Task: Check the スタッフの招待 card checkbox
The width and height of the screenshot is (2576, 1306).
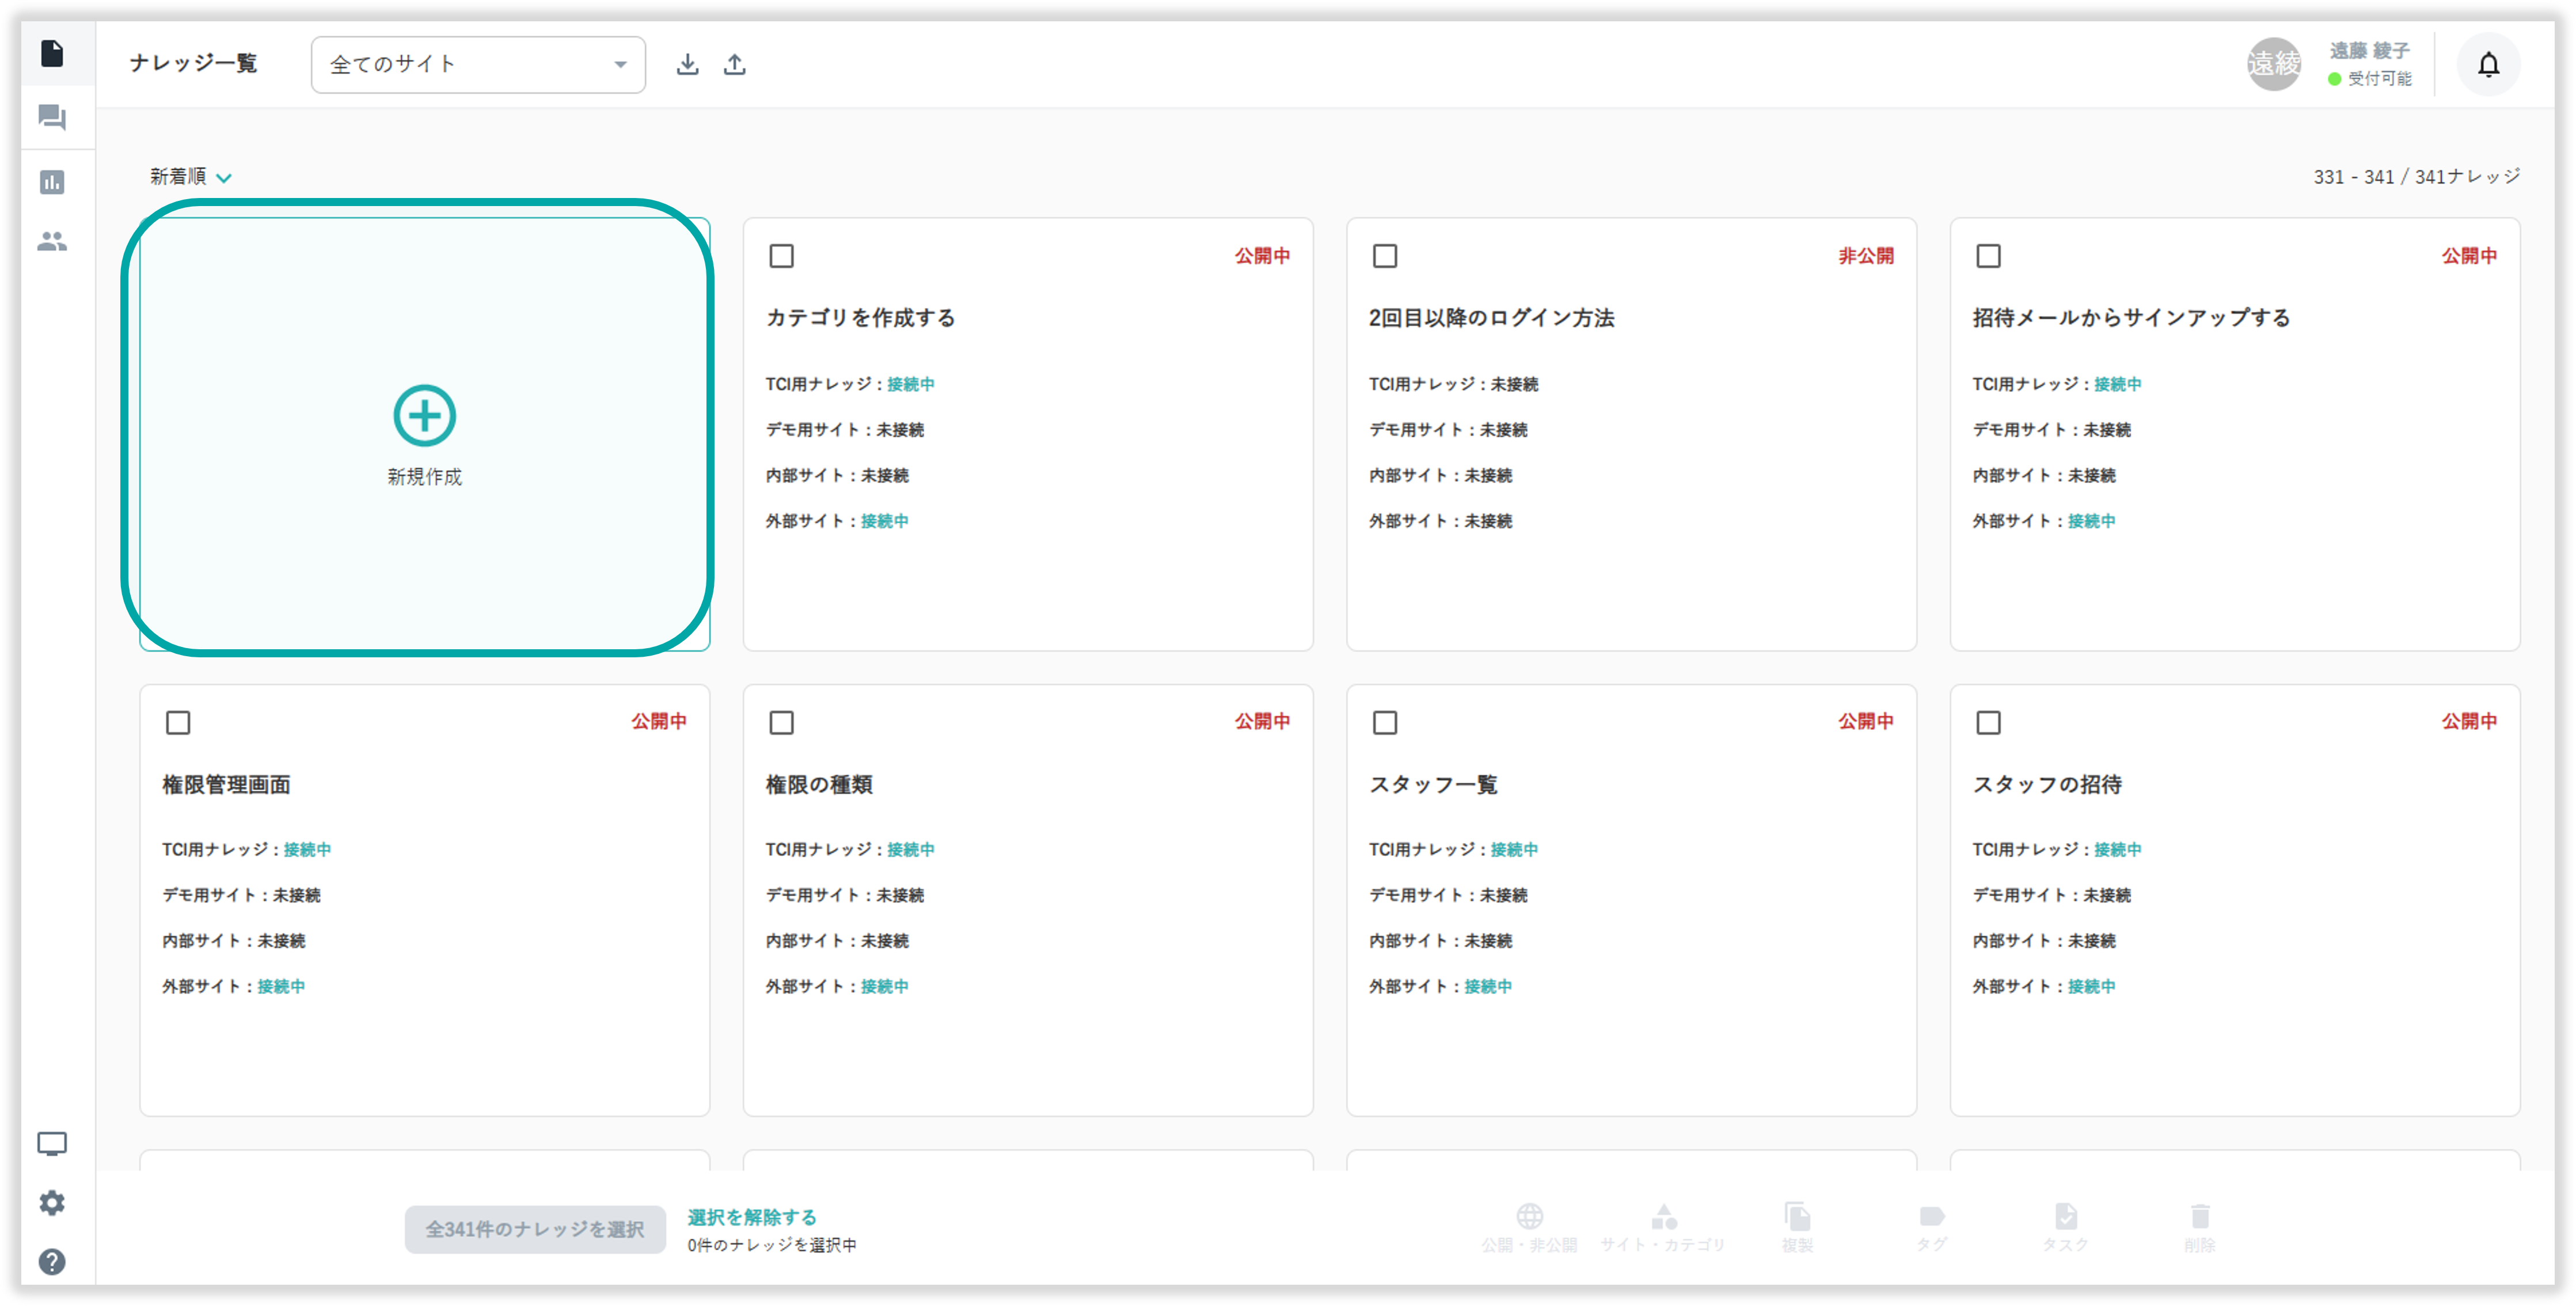Action: pyautogui.click(x=1988, y=722)
